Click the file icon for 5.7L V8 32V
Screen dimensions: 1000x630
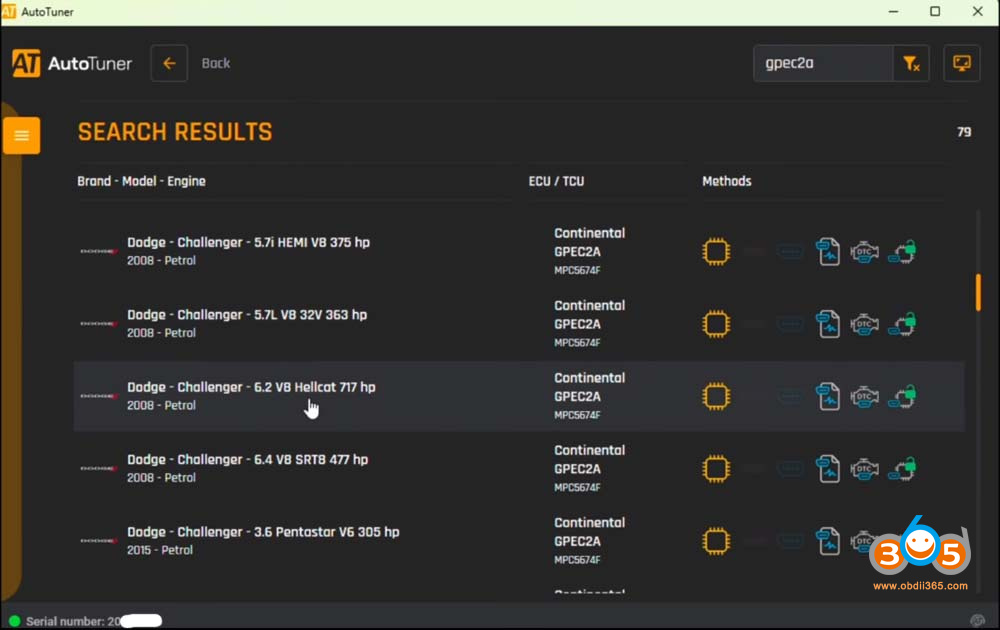pyautogui.click(x=828, y=324)
